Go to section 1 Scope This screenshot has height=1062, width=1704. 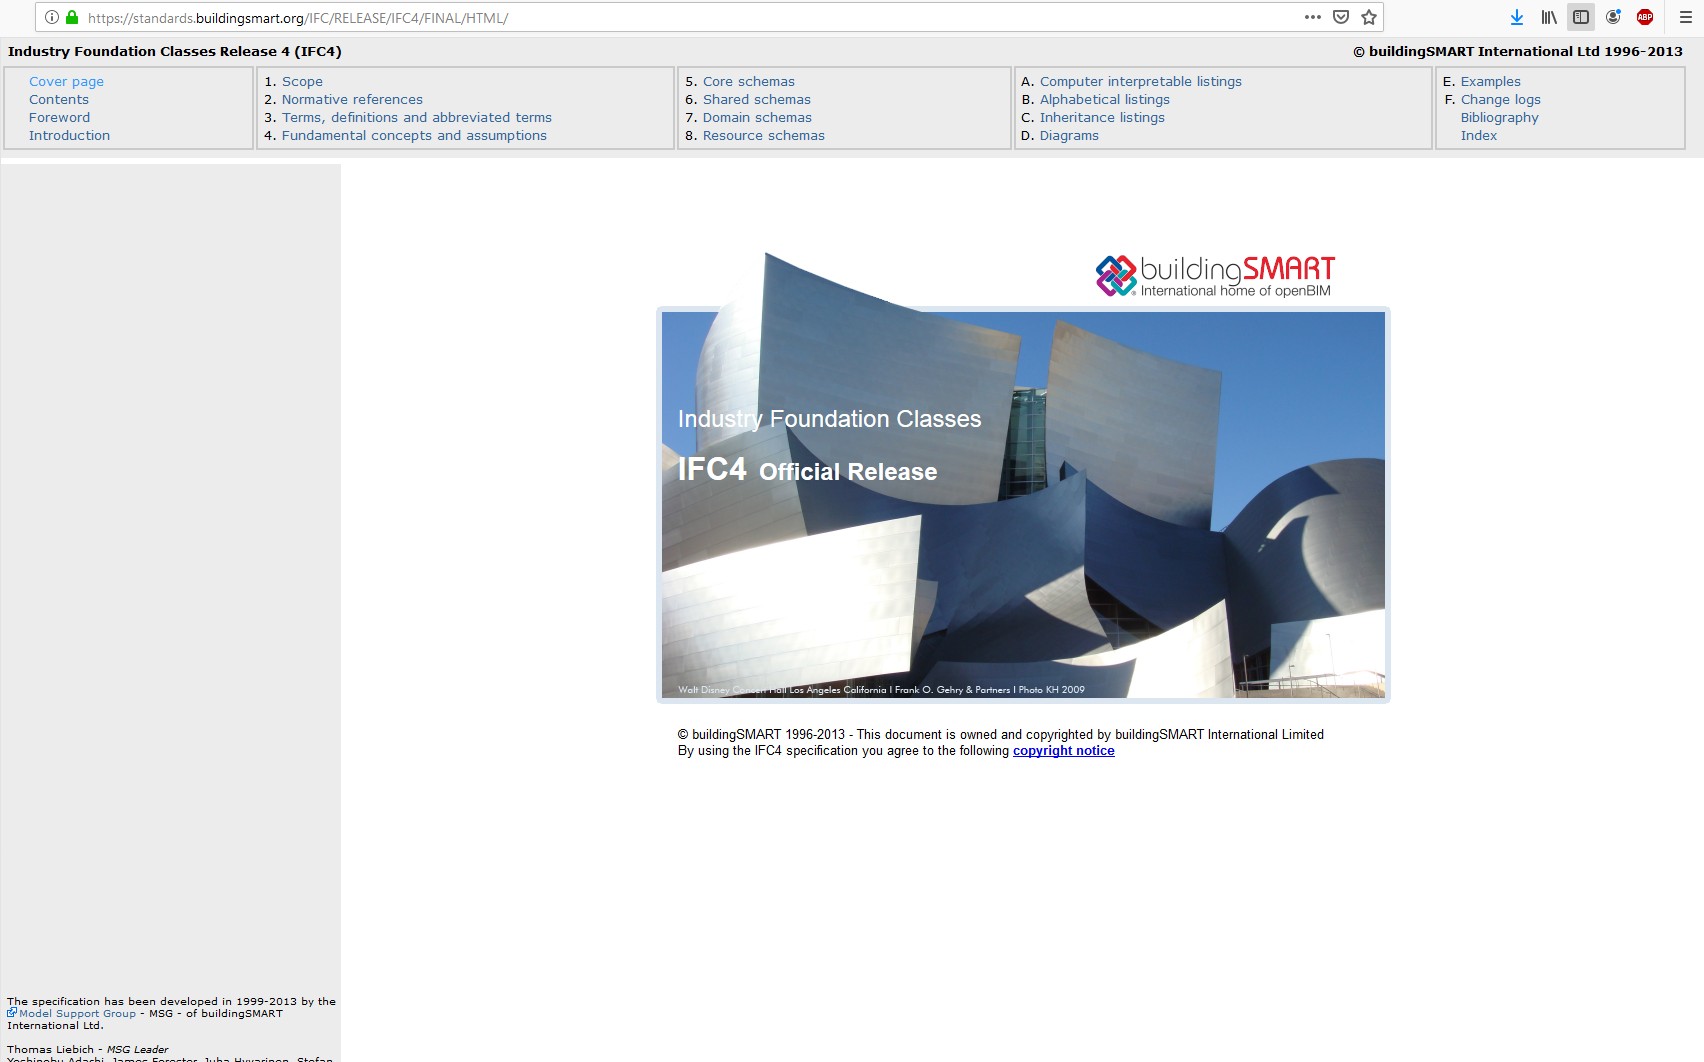302,82
